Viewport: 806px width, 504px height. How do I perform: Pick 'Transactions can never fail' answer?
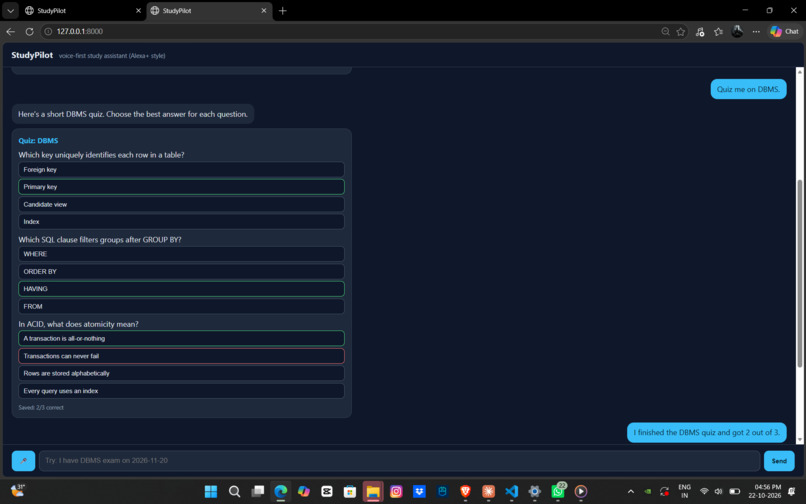181,356
